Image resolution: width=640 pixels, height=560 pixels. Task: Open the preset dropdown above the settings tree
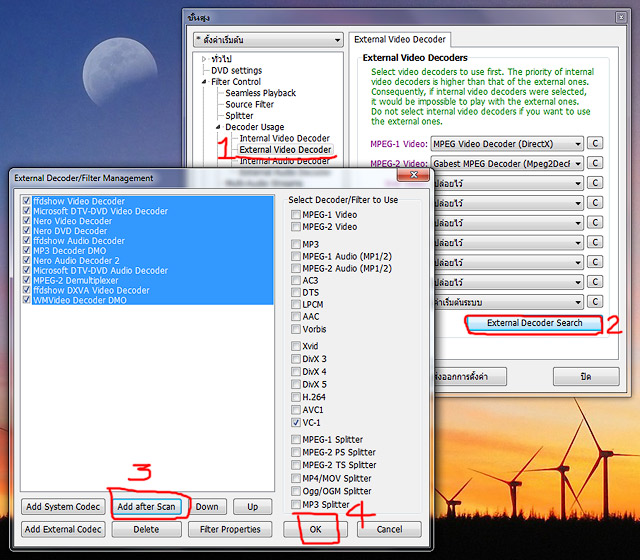coord(268,40)
